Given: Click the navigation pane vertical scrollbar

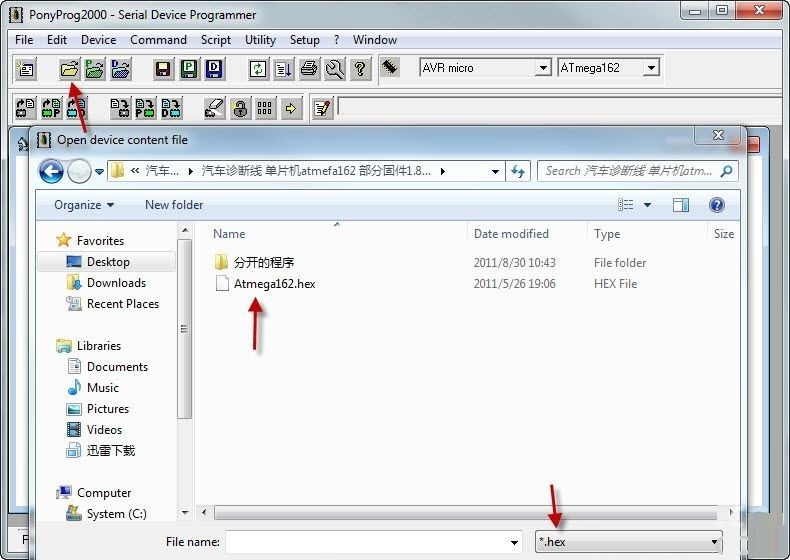Looking at the screenshot, I should pyautogui.click(x=185, y=329).
